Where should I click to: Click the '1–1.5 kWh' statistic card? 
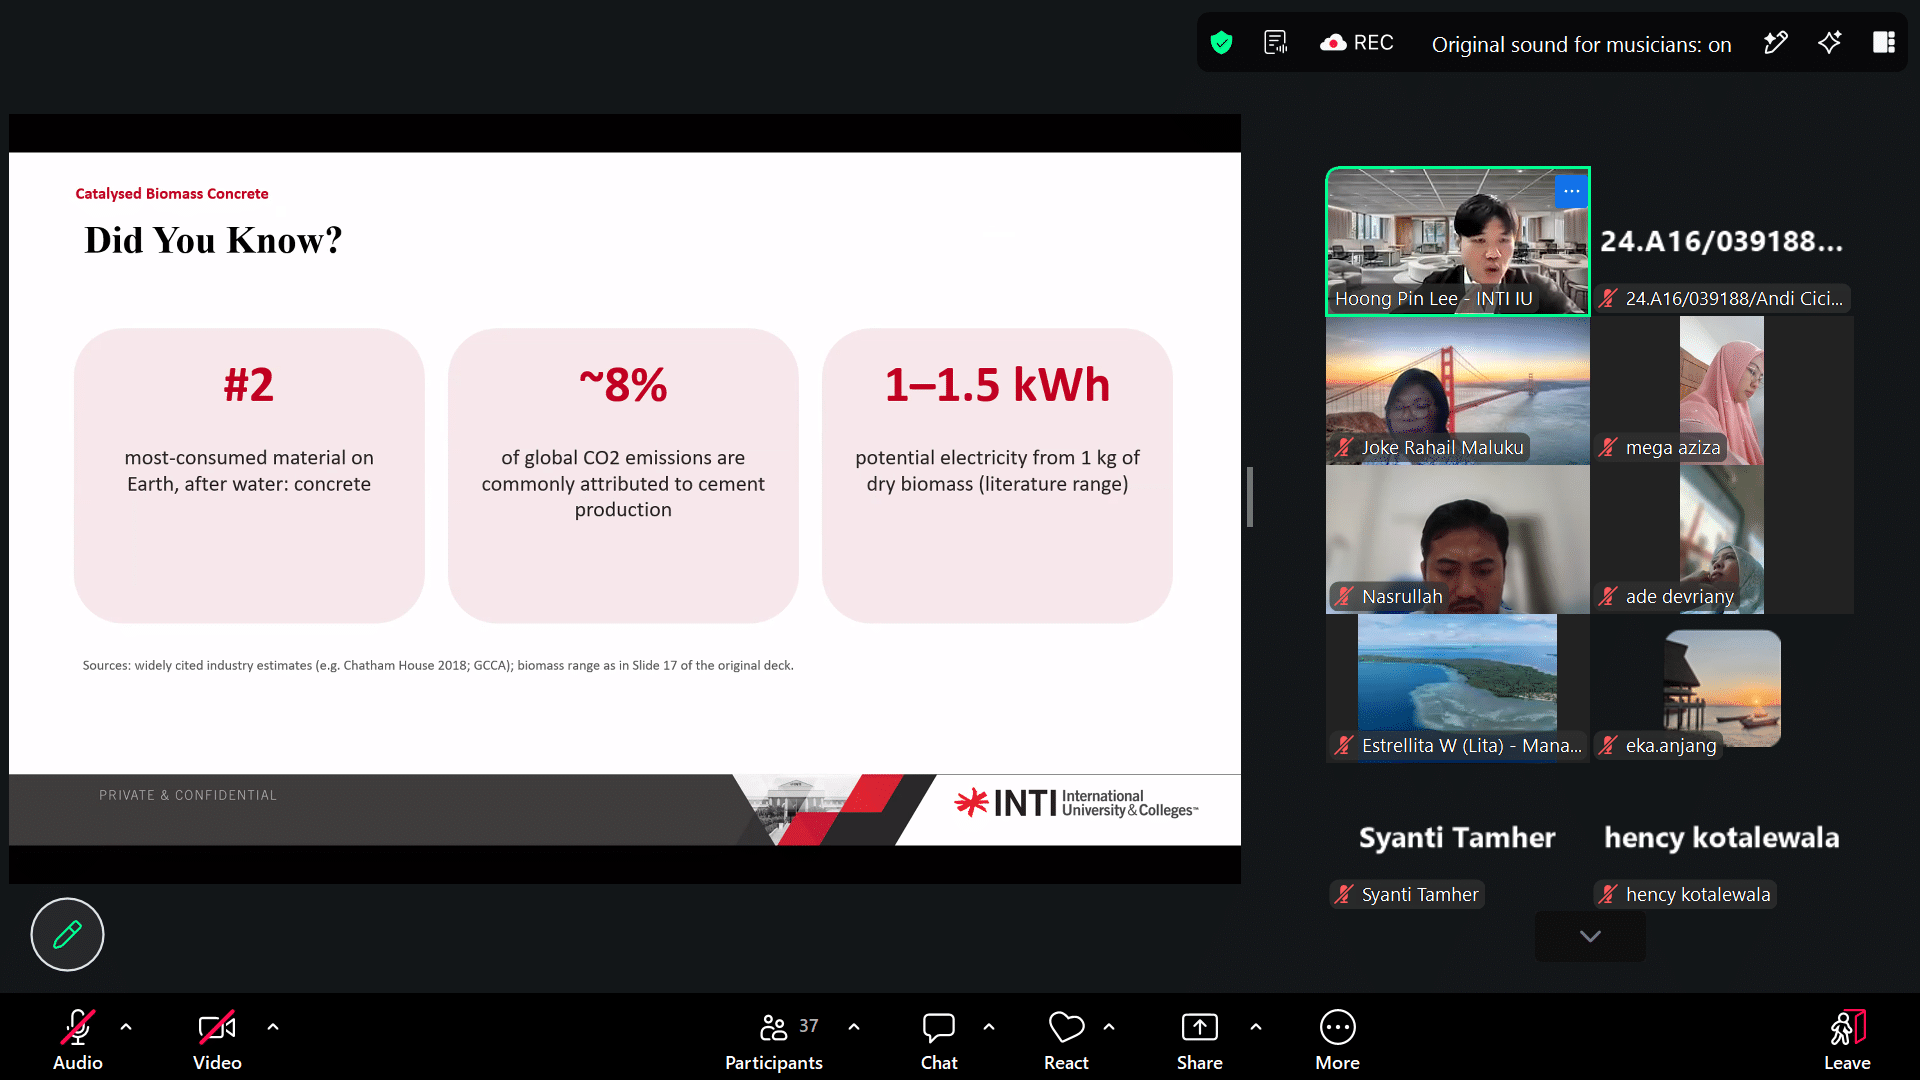(997, 476)
